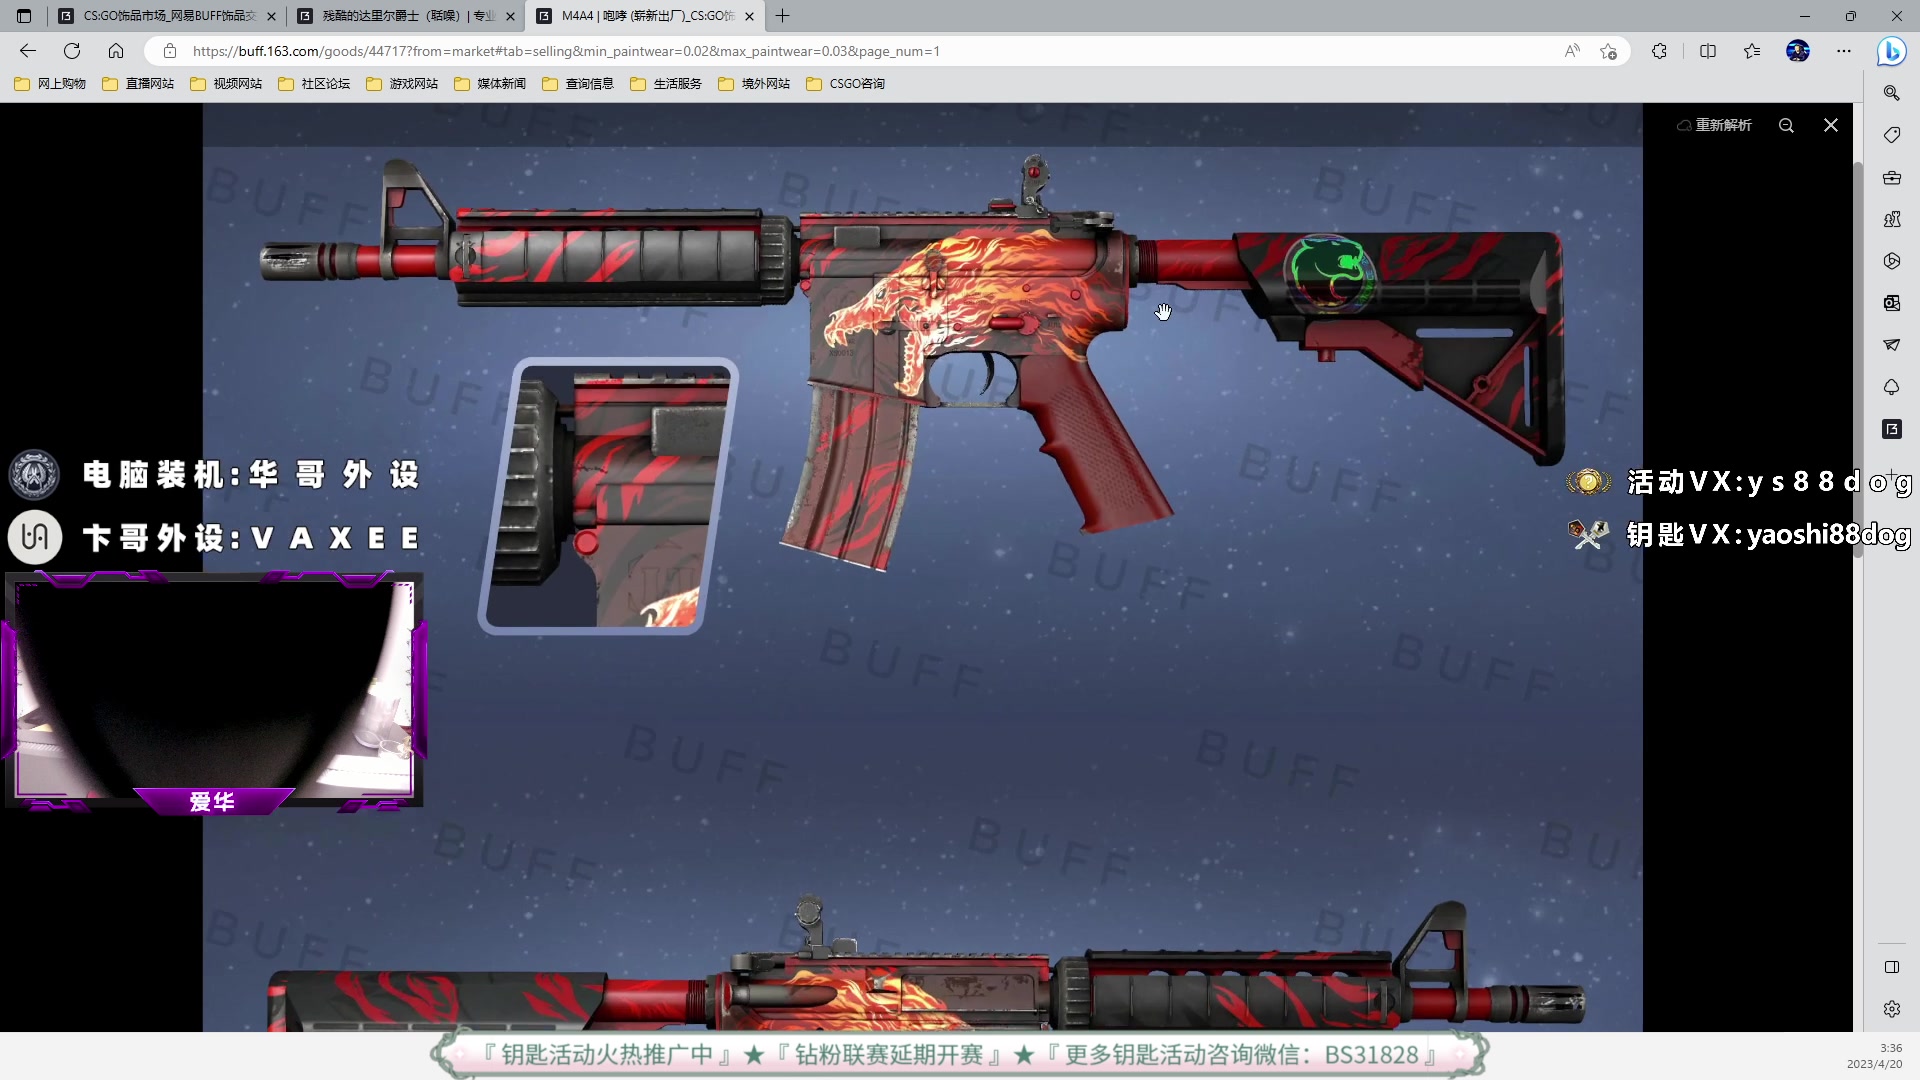Open sidebar games chess icon
Image resolution: width=1920 pixels, height=1080 pixels.
tap(1892, 219)
